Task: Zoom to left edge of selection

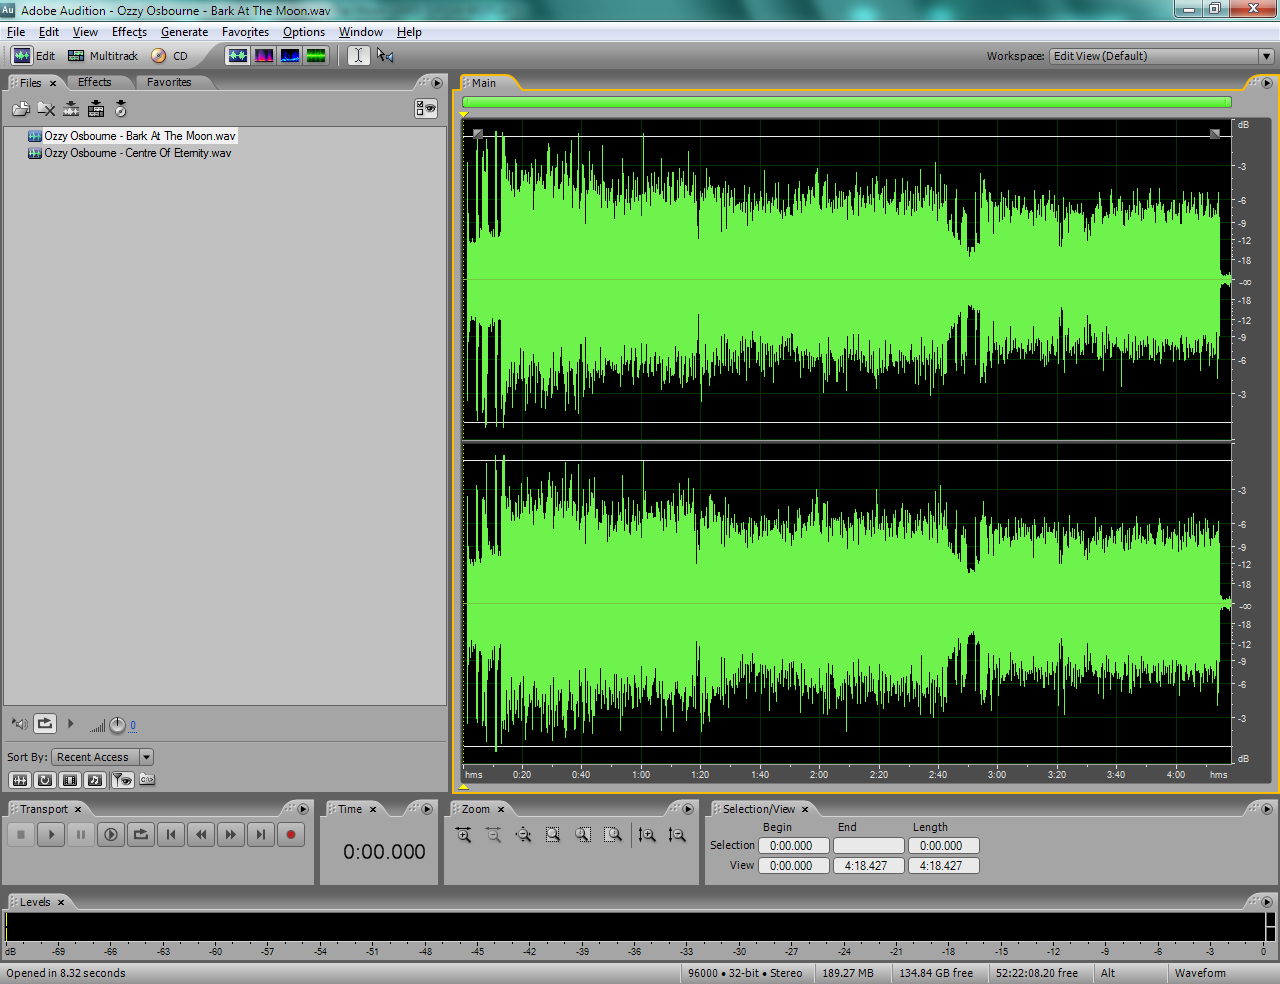Action: tap(583, 835)
